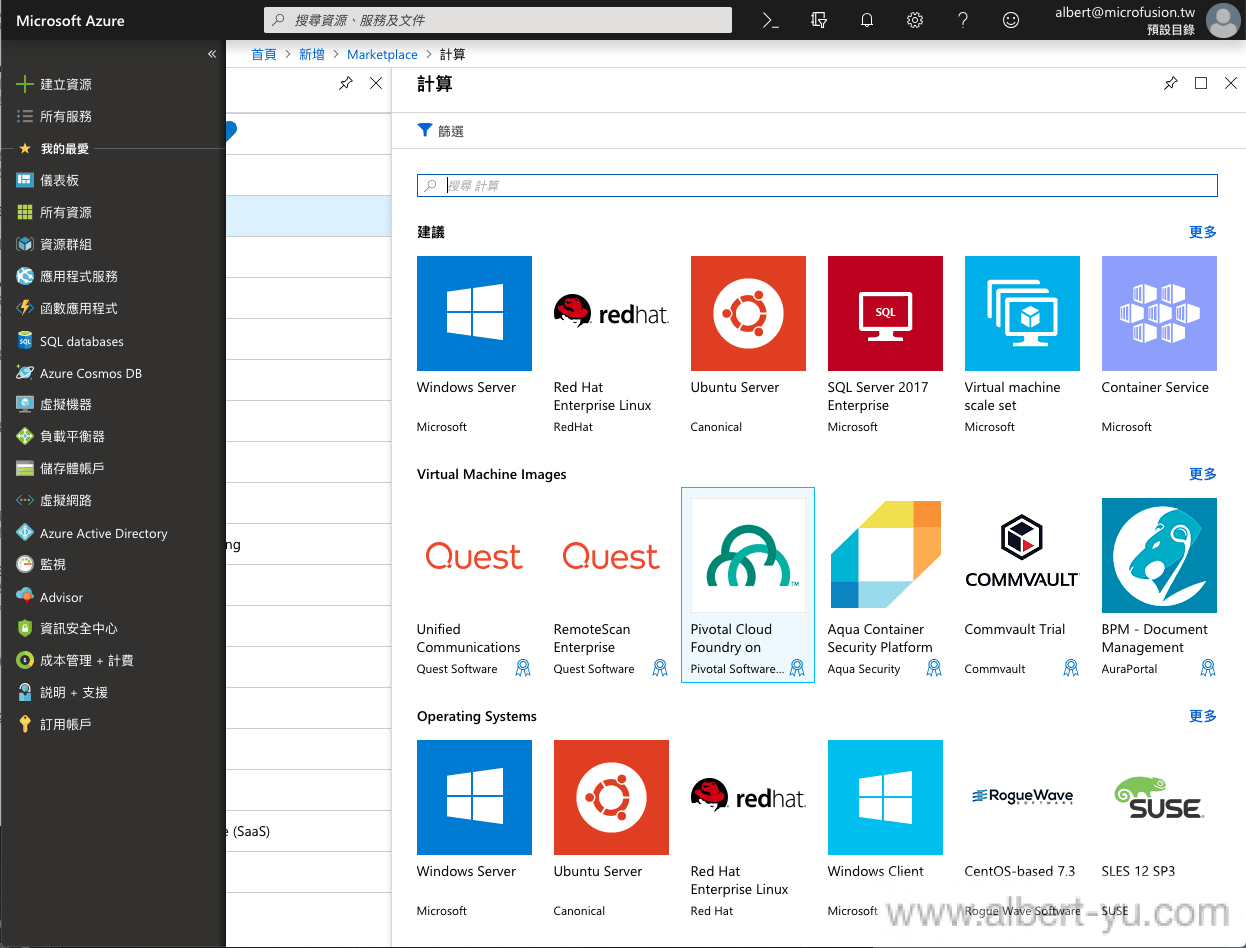This screenshot has width=1246, height=948.
Task: Click the Commvault certified badge icon
Action: [x=1071, y=668]
